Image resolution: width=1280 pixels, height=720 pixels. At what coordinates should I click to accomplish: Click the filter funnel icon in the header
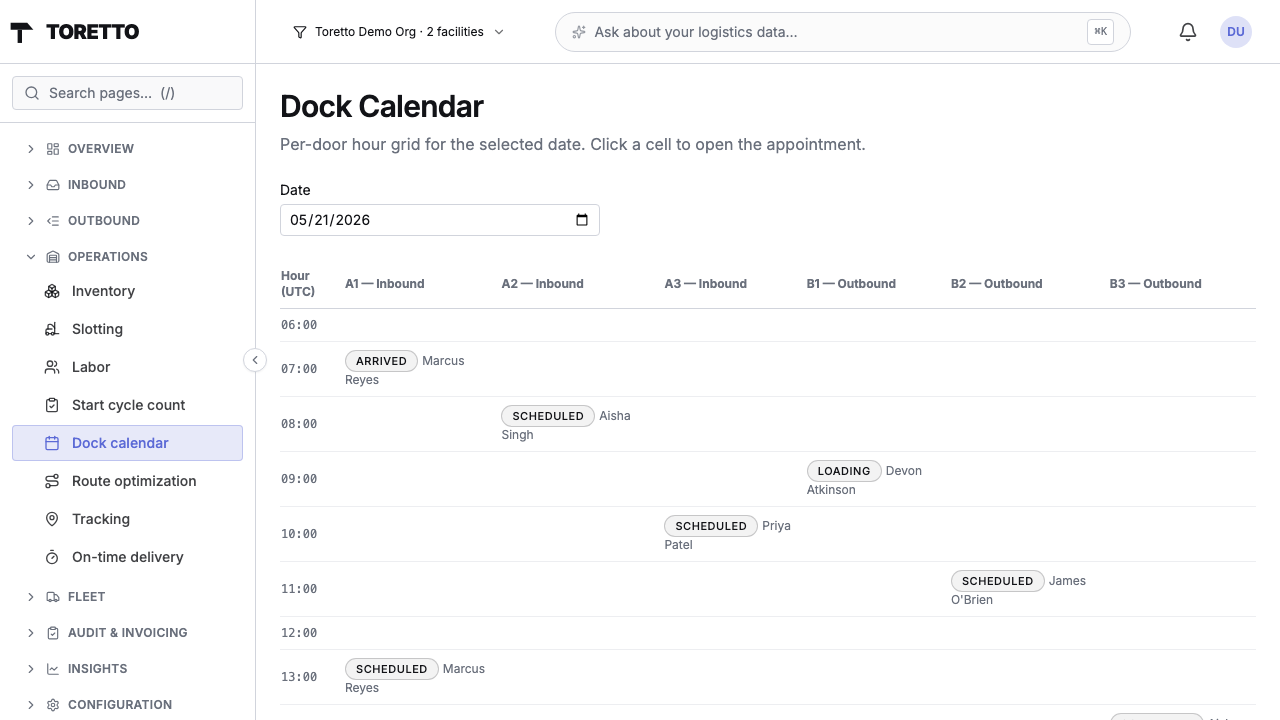coord(299,32)
